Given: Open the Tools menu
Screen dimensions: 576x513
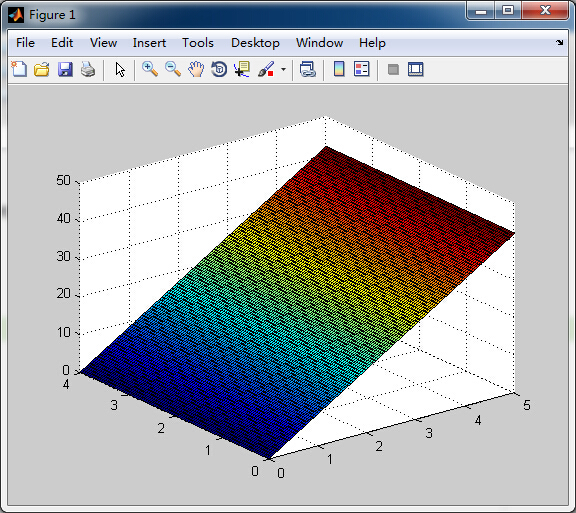Looking at the screenshot, I should pyautogui.click(x=198, y=43).
